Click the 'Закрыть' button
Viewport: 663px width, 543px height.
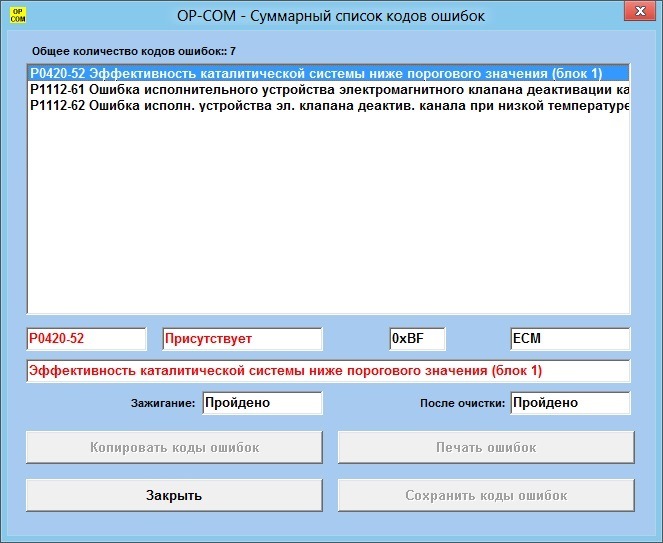point(174,495)
